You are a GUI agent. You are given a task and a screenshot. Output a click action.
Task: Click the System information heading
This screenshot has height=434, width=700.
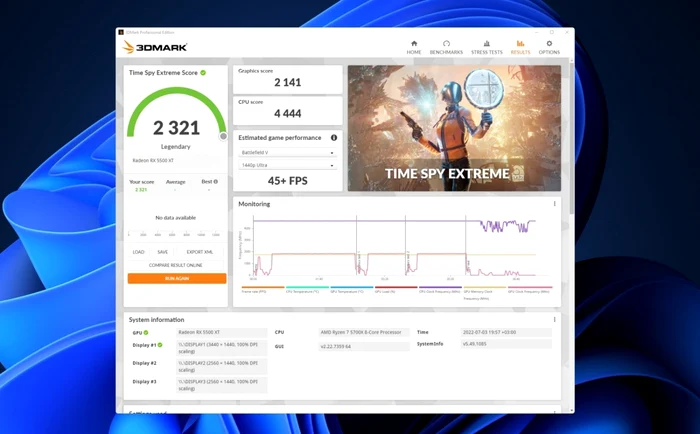coord(156,320)
